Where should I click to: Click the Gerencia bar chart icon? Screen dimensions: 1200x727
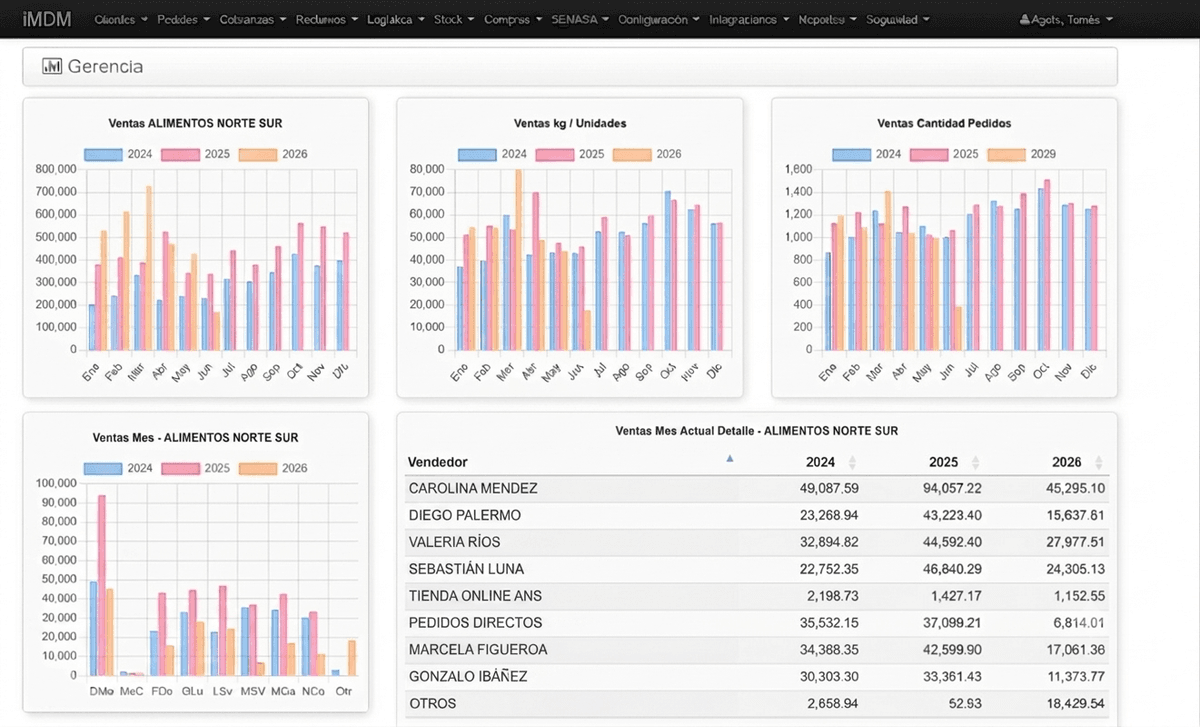pyautogui.click(x=52, y=66)
